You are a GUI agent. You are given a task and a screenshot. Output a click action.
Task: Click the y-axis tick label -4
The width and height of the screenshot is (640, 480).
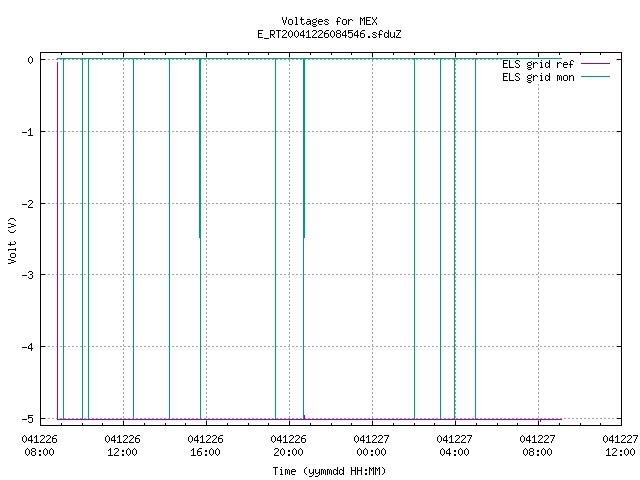[27, 347]
